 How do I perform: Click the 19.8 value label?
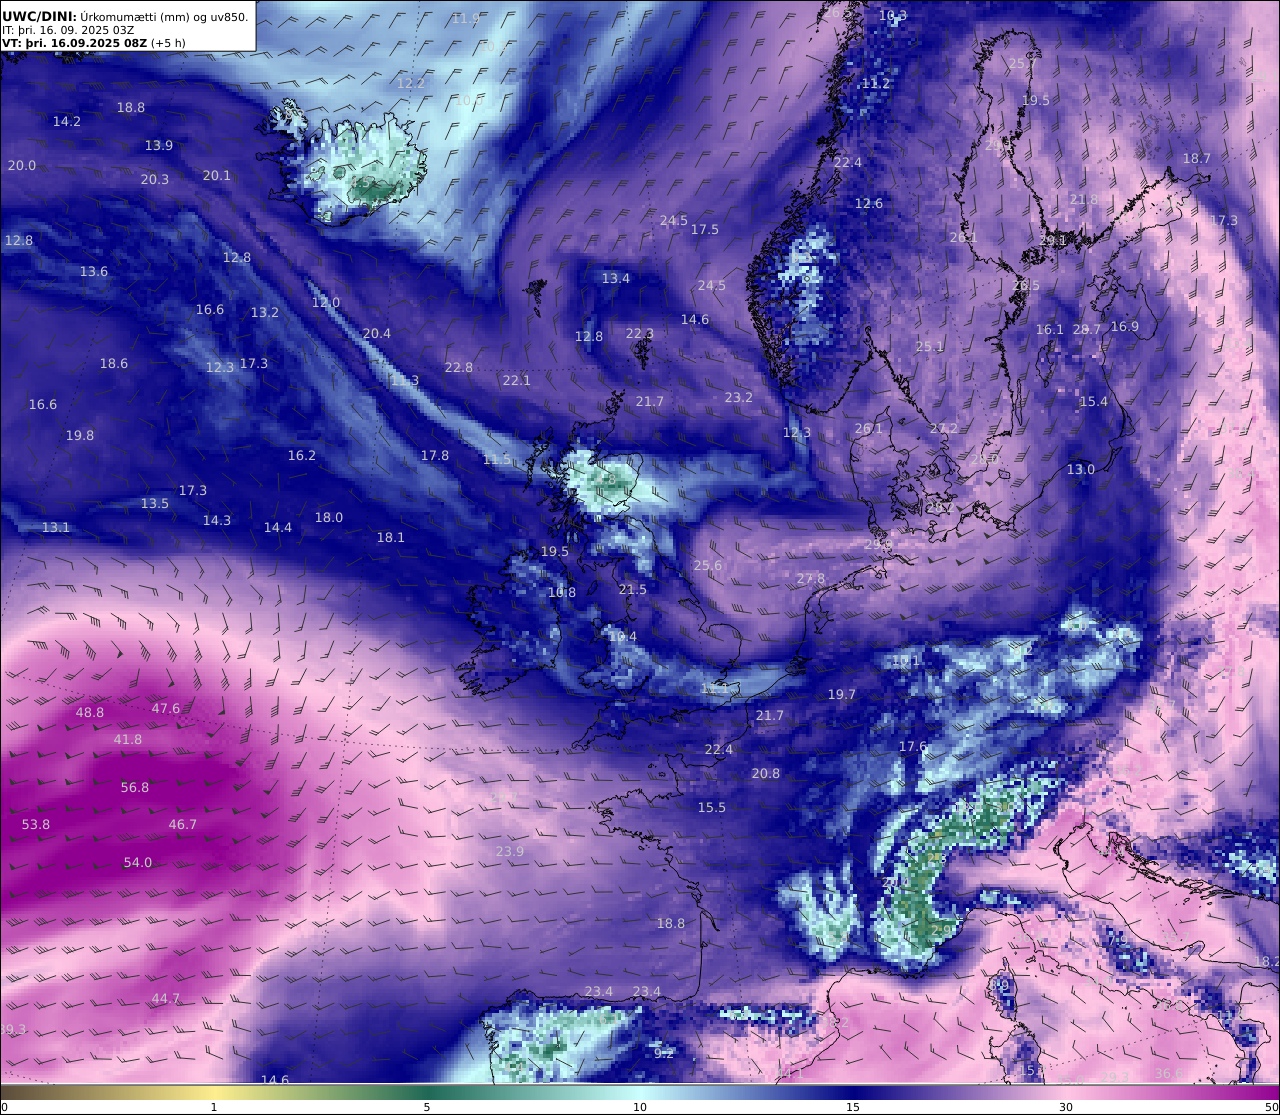pos(80,436)
